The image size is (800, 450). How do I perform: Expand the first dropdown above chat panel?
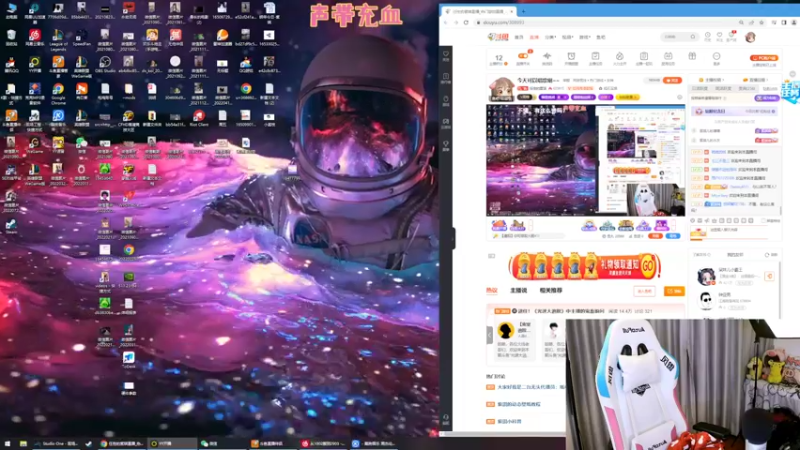pos(711,80)
